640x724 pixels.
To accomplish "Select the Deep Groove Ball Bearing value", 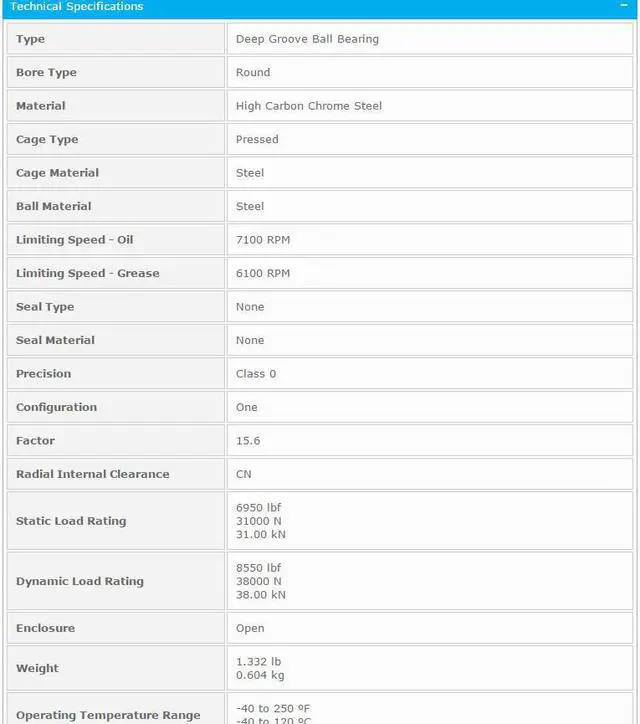I will (307, 39).
